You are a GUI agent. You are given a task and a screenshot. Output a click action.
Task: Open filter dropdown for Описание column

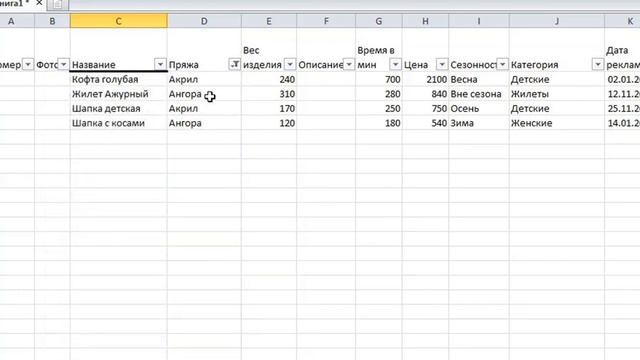[349, 64]
